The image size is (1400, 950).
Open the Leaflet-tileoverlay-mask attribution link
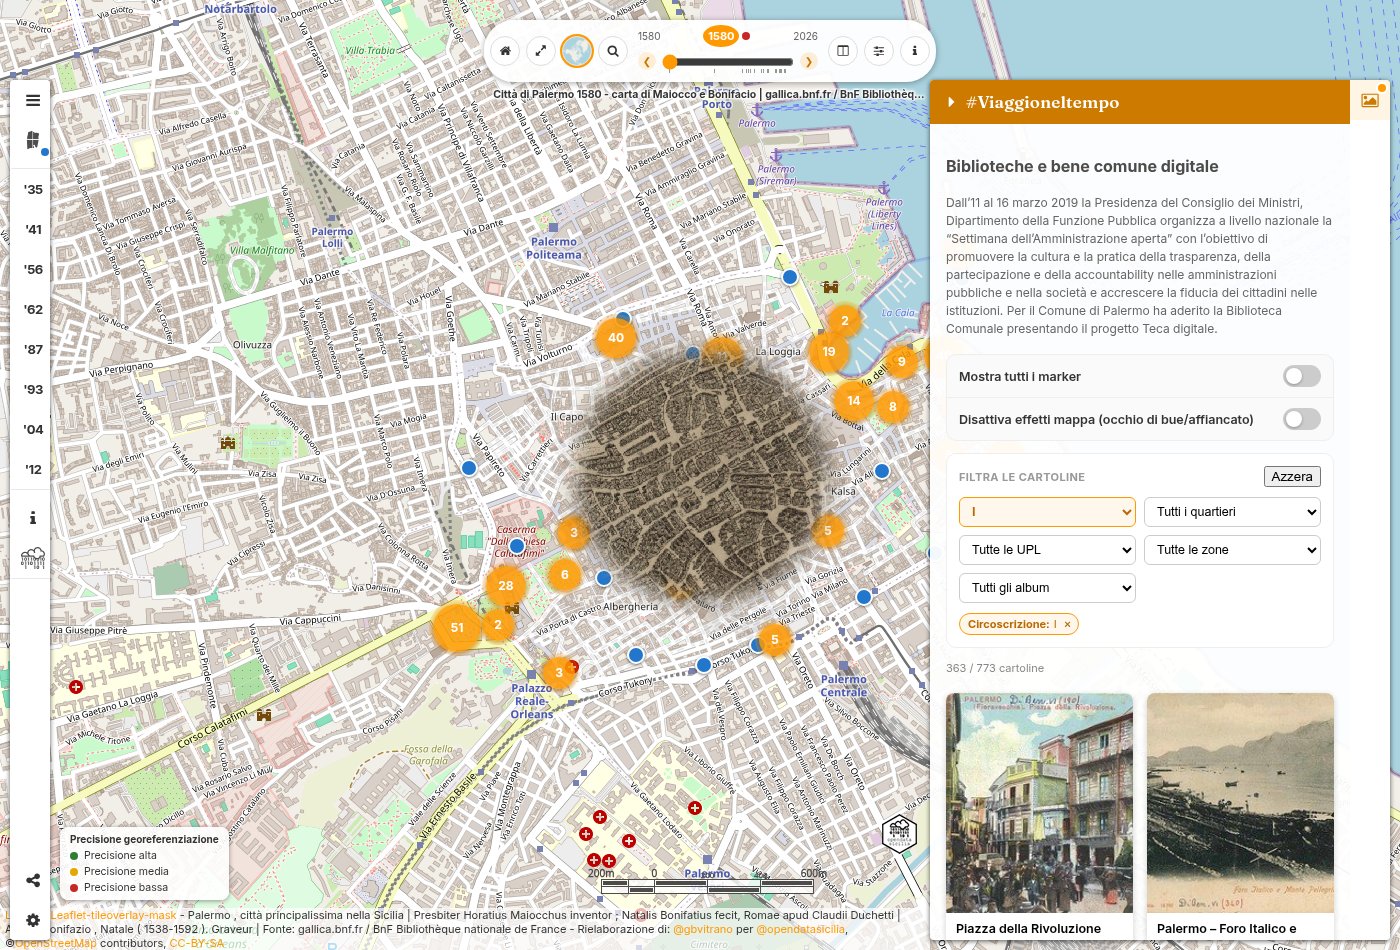(x=113, y=915)
